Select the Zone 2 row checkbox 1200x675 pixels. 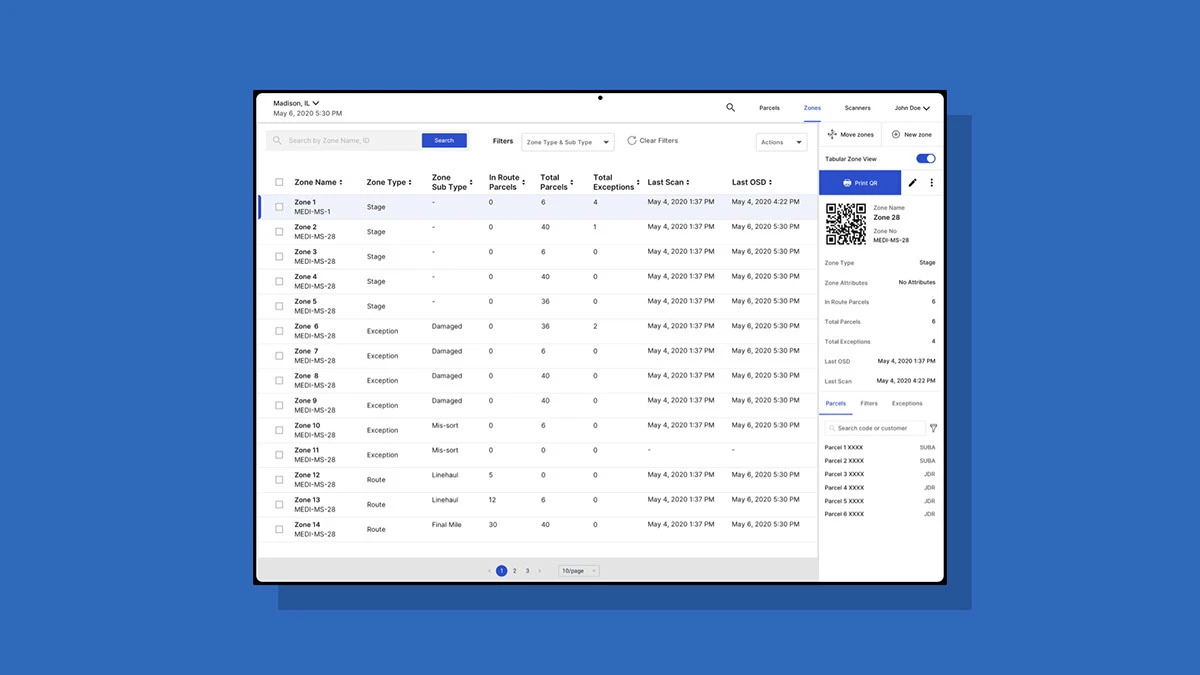pos(279,232)
